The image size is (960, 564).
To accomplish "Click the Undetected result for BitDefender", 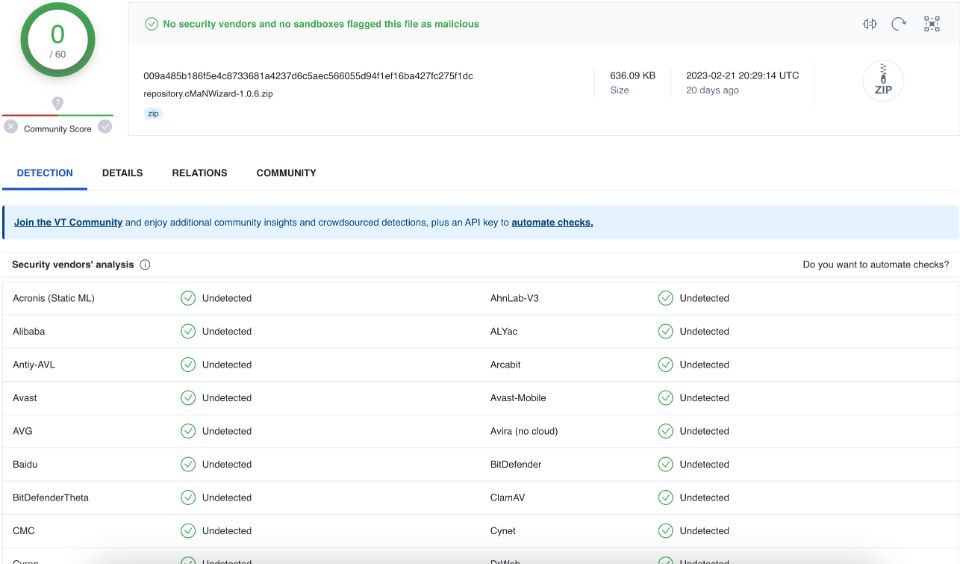I will [x=705, y=464].
